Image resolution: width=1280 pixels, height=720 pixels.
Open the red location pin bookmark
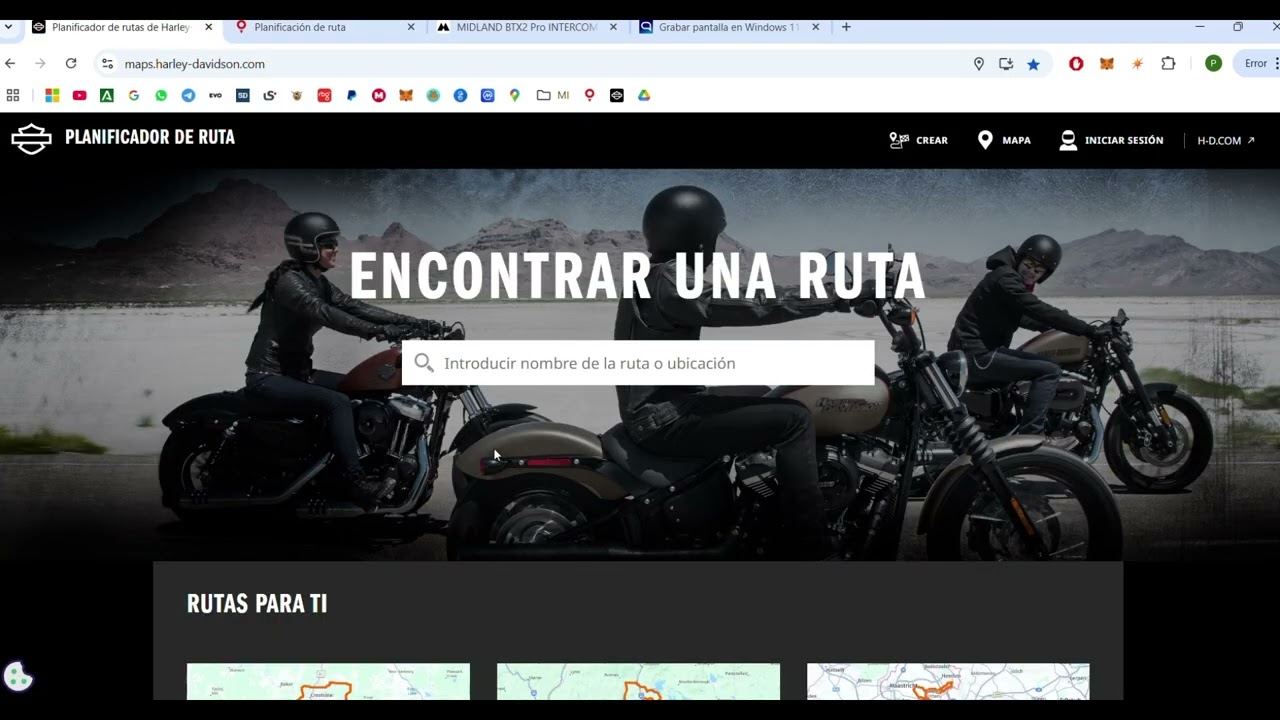590,95
